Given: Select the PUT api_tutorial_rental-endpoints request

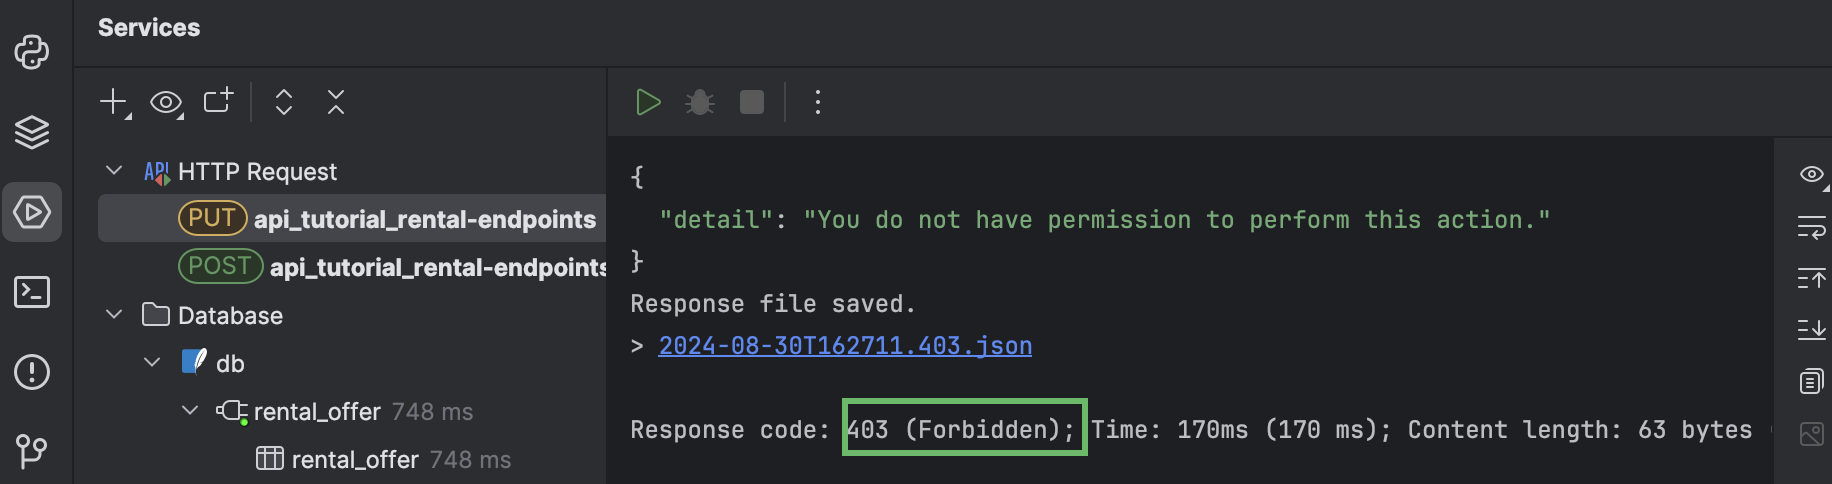Looking at the screenshot, I should point(424,219).
